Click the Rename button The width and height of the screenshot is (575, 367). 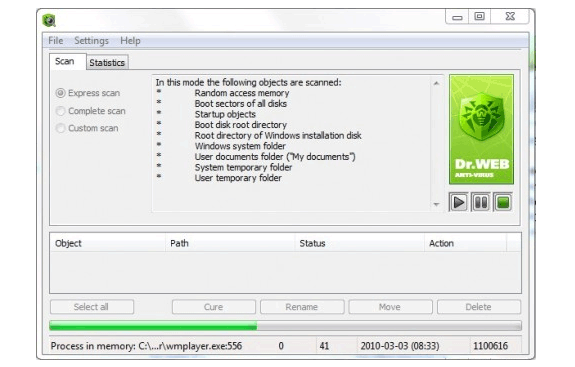(x=302, y=307)
